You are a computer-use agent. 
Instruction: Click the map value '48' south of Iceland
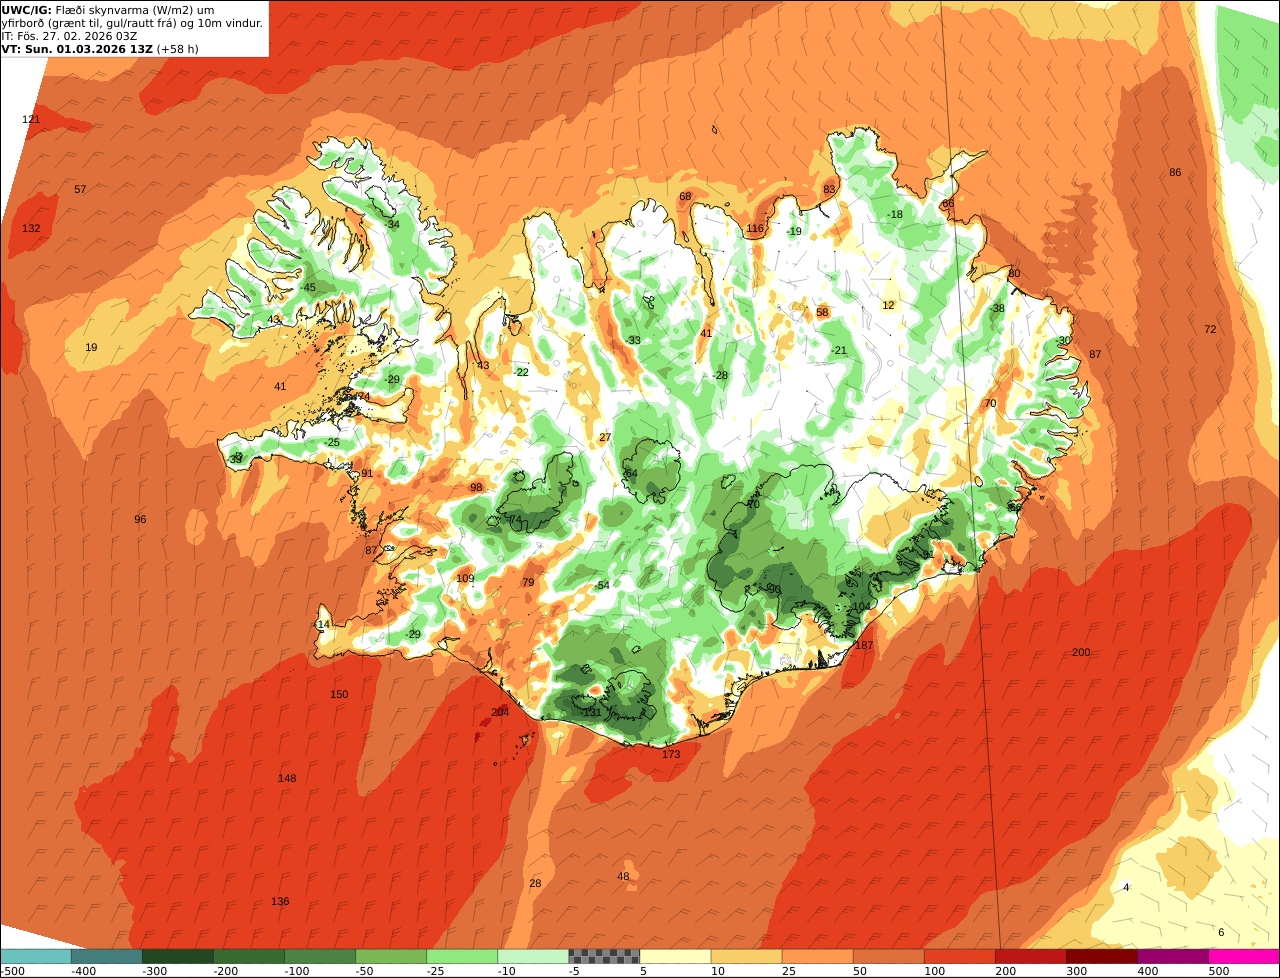pyautogui.click(x=623, y=876)
